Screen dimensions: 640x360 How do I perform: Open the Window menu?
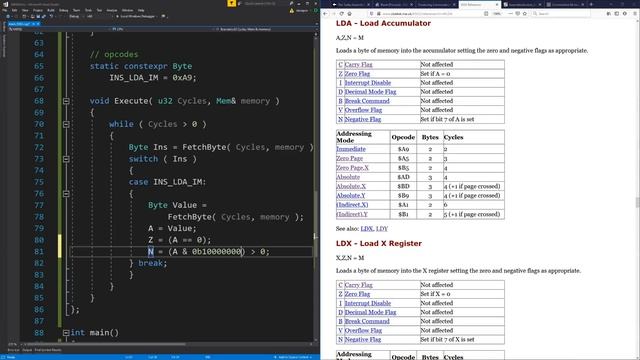[x=127, y=10]
